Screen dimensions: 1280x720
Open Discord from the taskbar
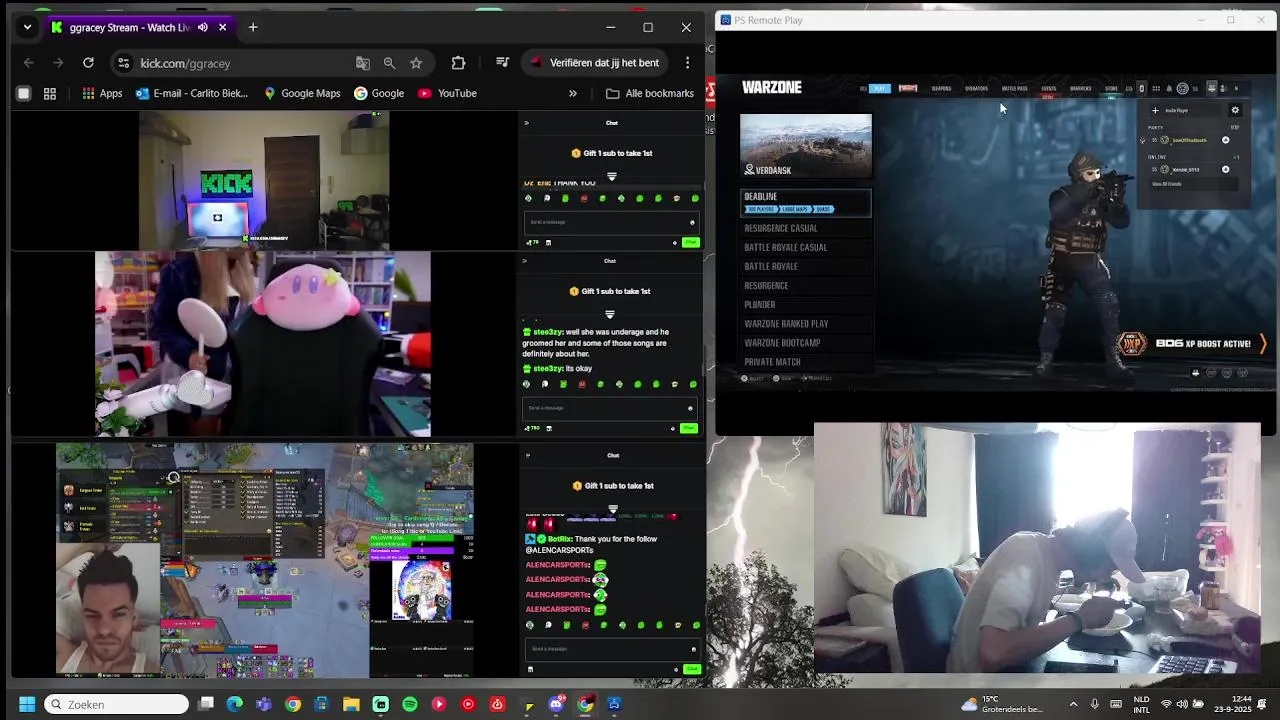coord(556,704)
